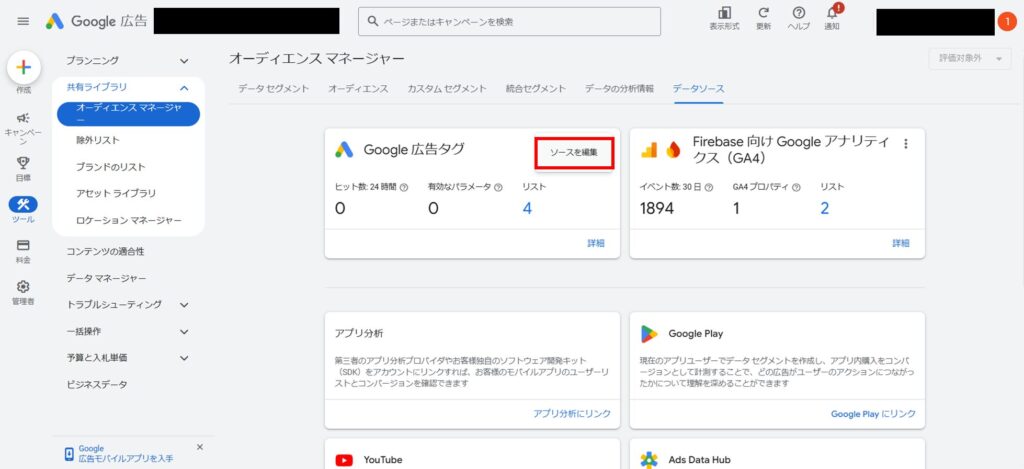Click the Ads Data Hub logo icon

(x=649, y=460)
